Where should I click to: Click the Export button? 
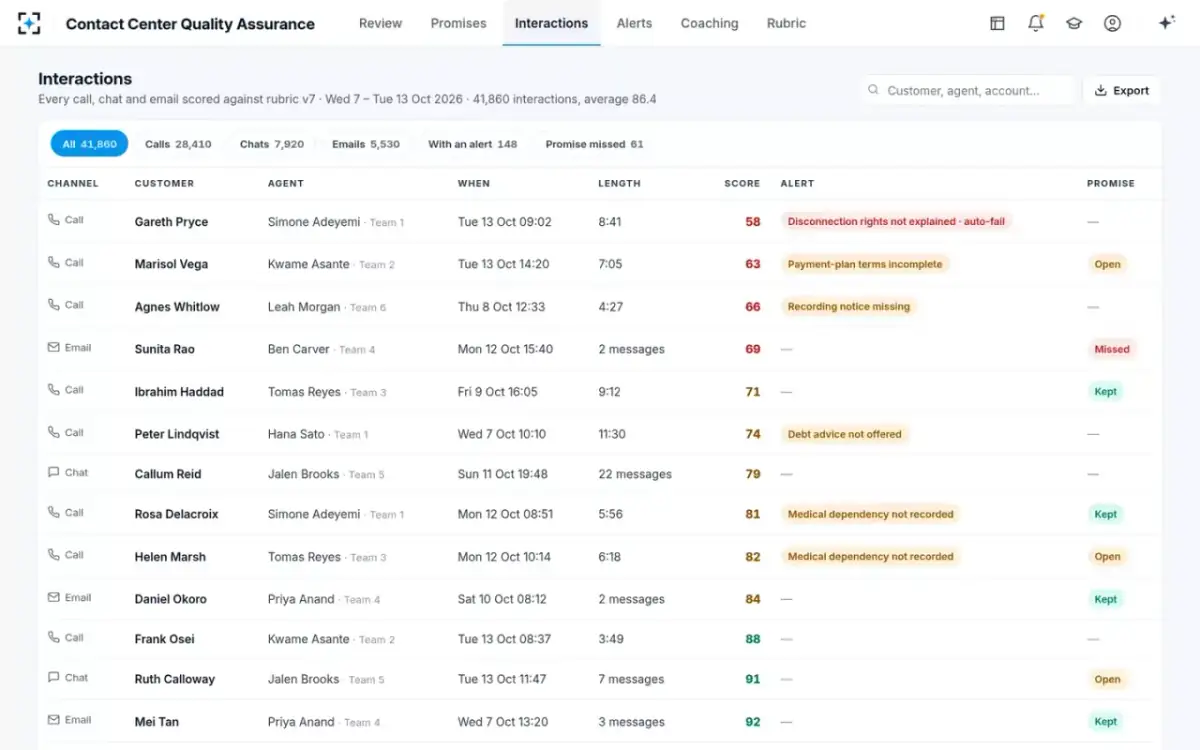[x=1121, y=90]
